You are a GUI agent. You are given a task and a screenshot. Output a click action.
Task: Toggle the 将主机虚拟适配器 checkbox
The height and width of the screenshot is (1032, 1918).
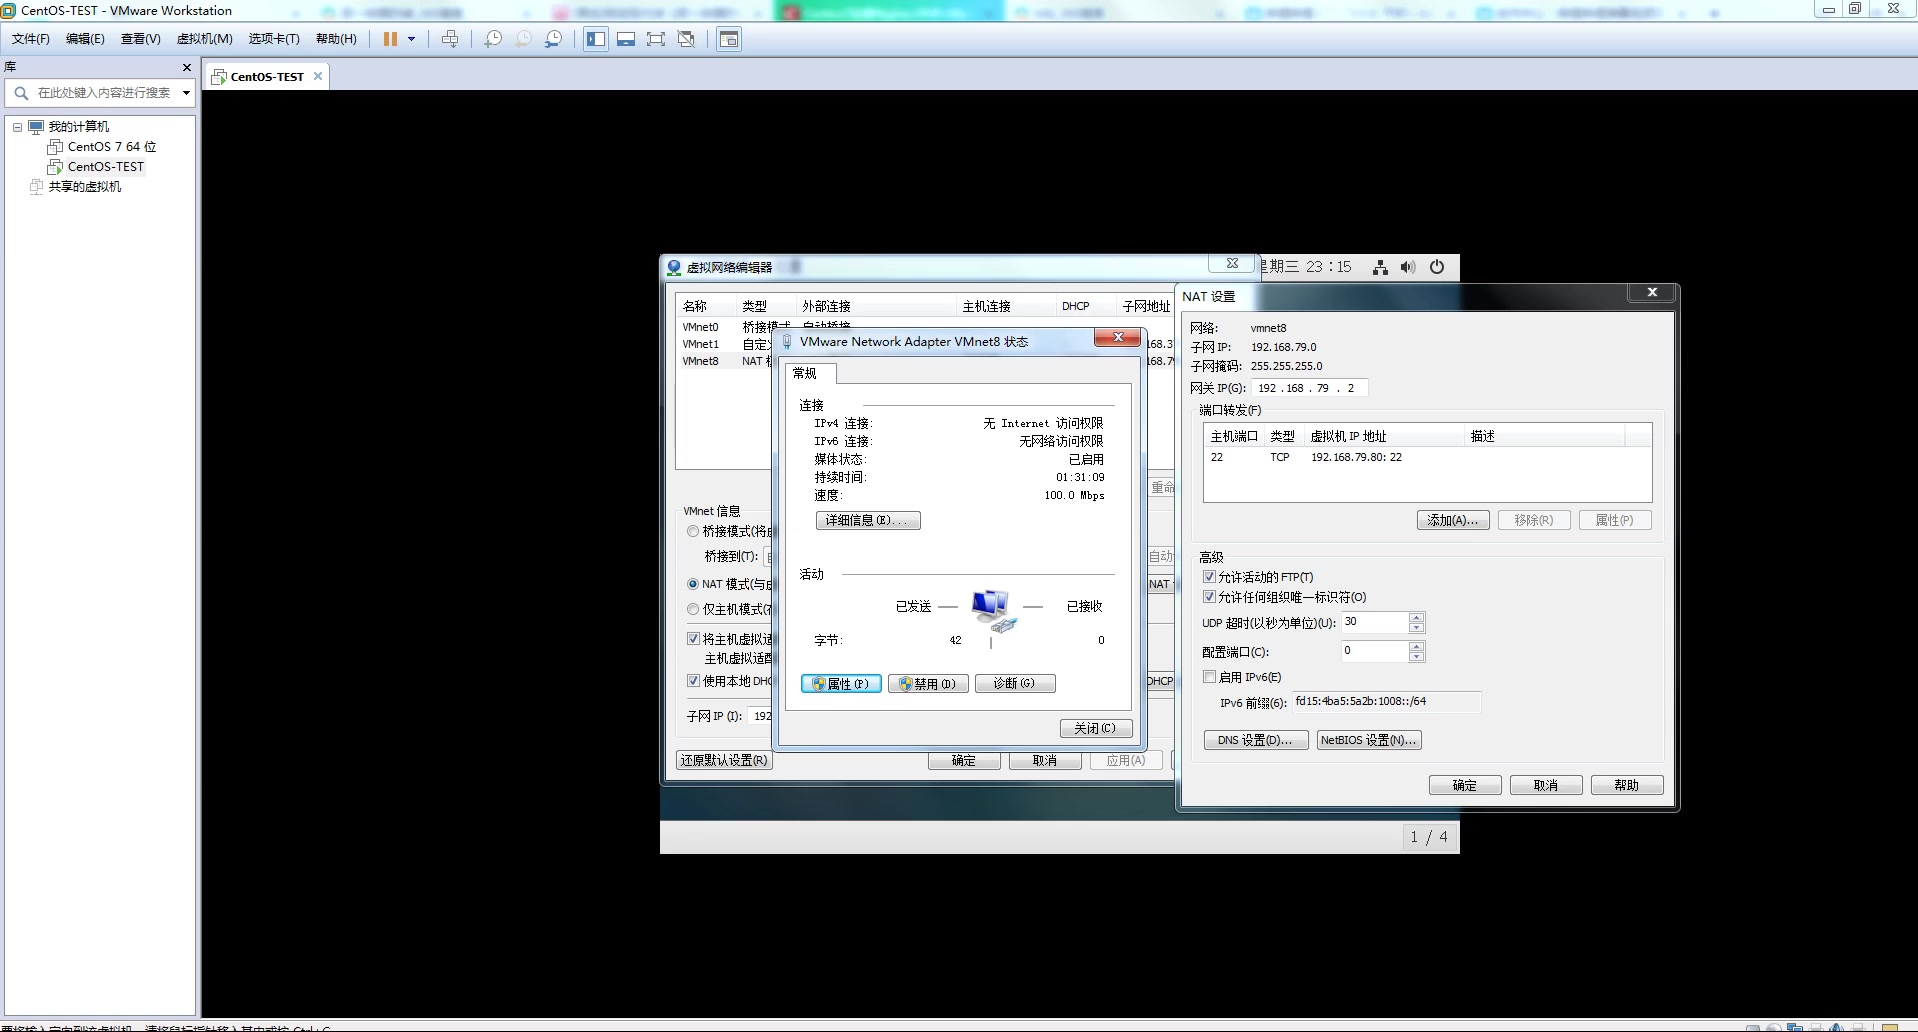coord(693,639)
